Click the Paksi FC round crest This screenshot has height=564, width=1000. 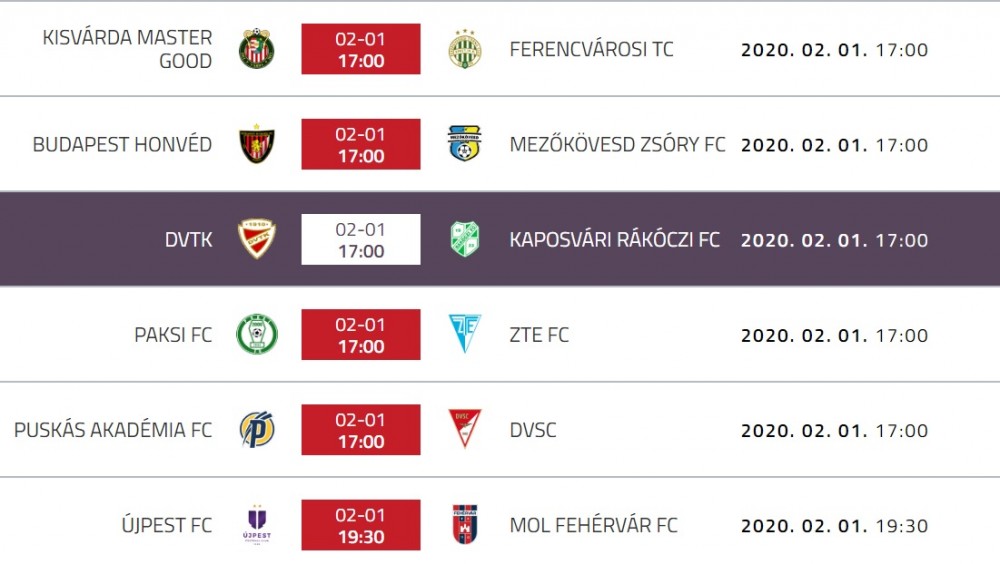click(256, 334)
